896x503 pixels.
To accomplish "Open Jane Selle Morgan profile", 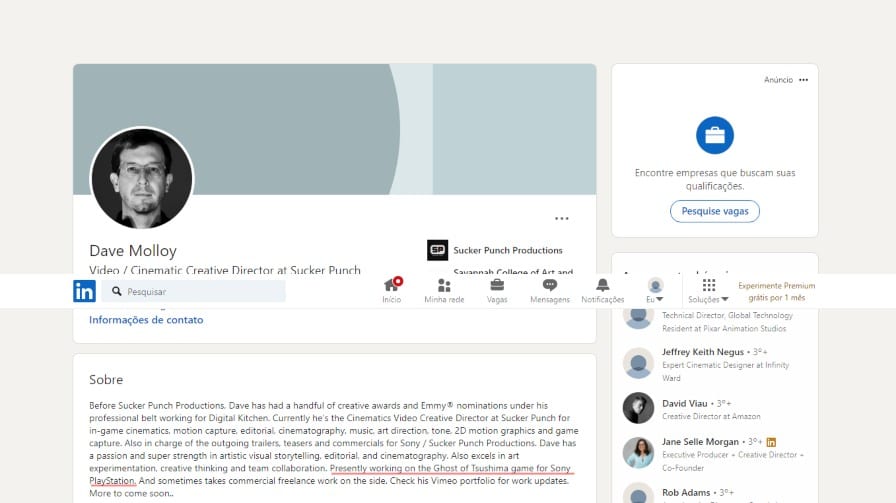I will (701, 442).
